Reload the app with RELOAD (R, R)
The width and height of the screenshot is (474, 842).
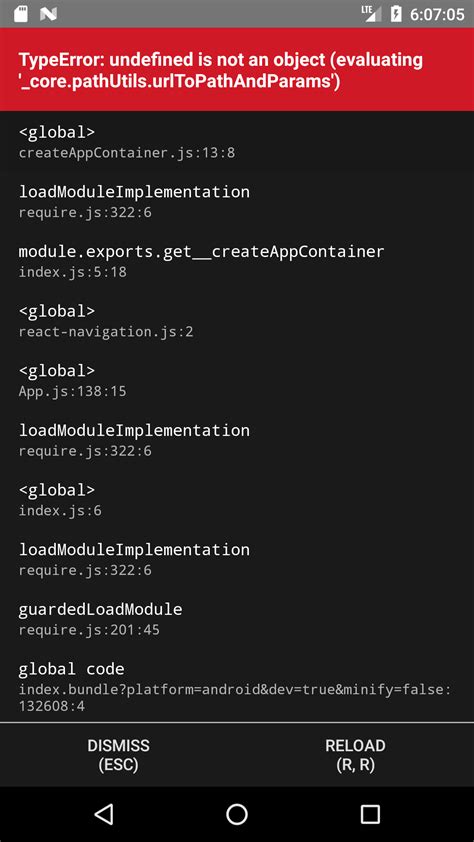355,754
